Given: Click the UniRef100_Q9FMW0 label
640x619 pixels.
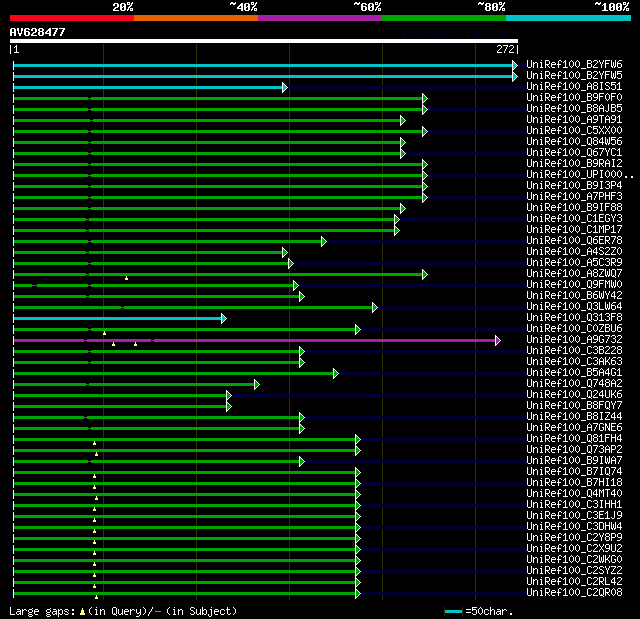Looking at the screenshot, I should click(574, 284).
